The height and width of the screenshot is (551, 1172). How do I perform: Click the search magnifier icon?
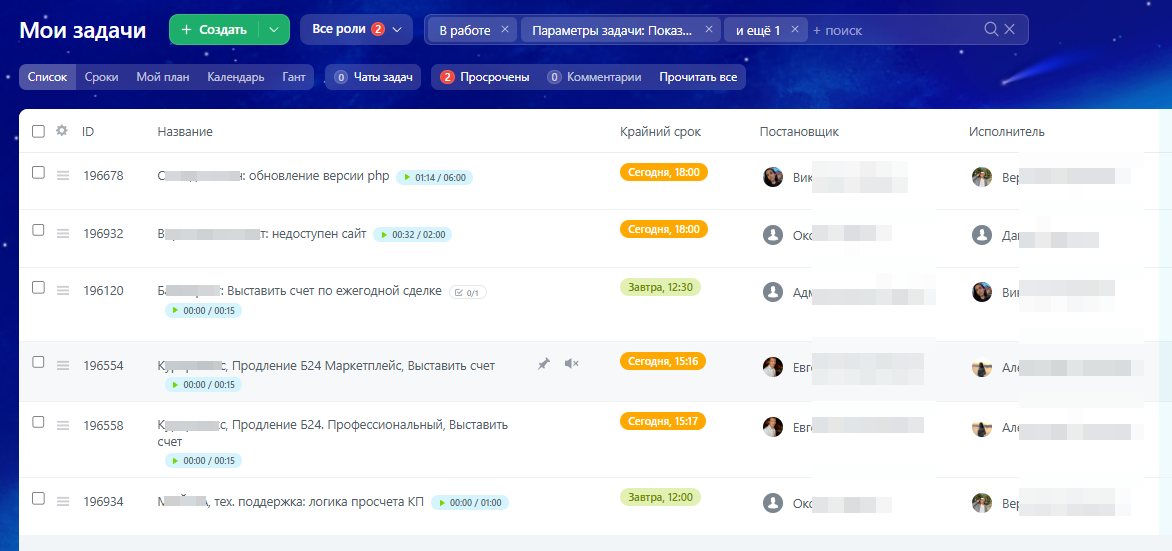tap(991, 30)
